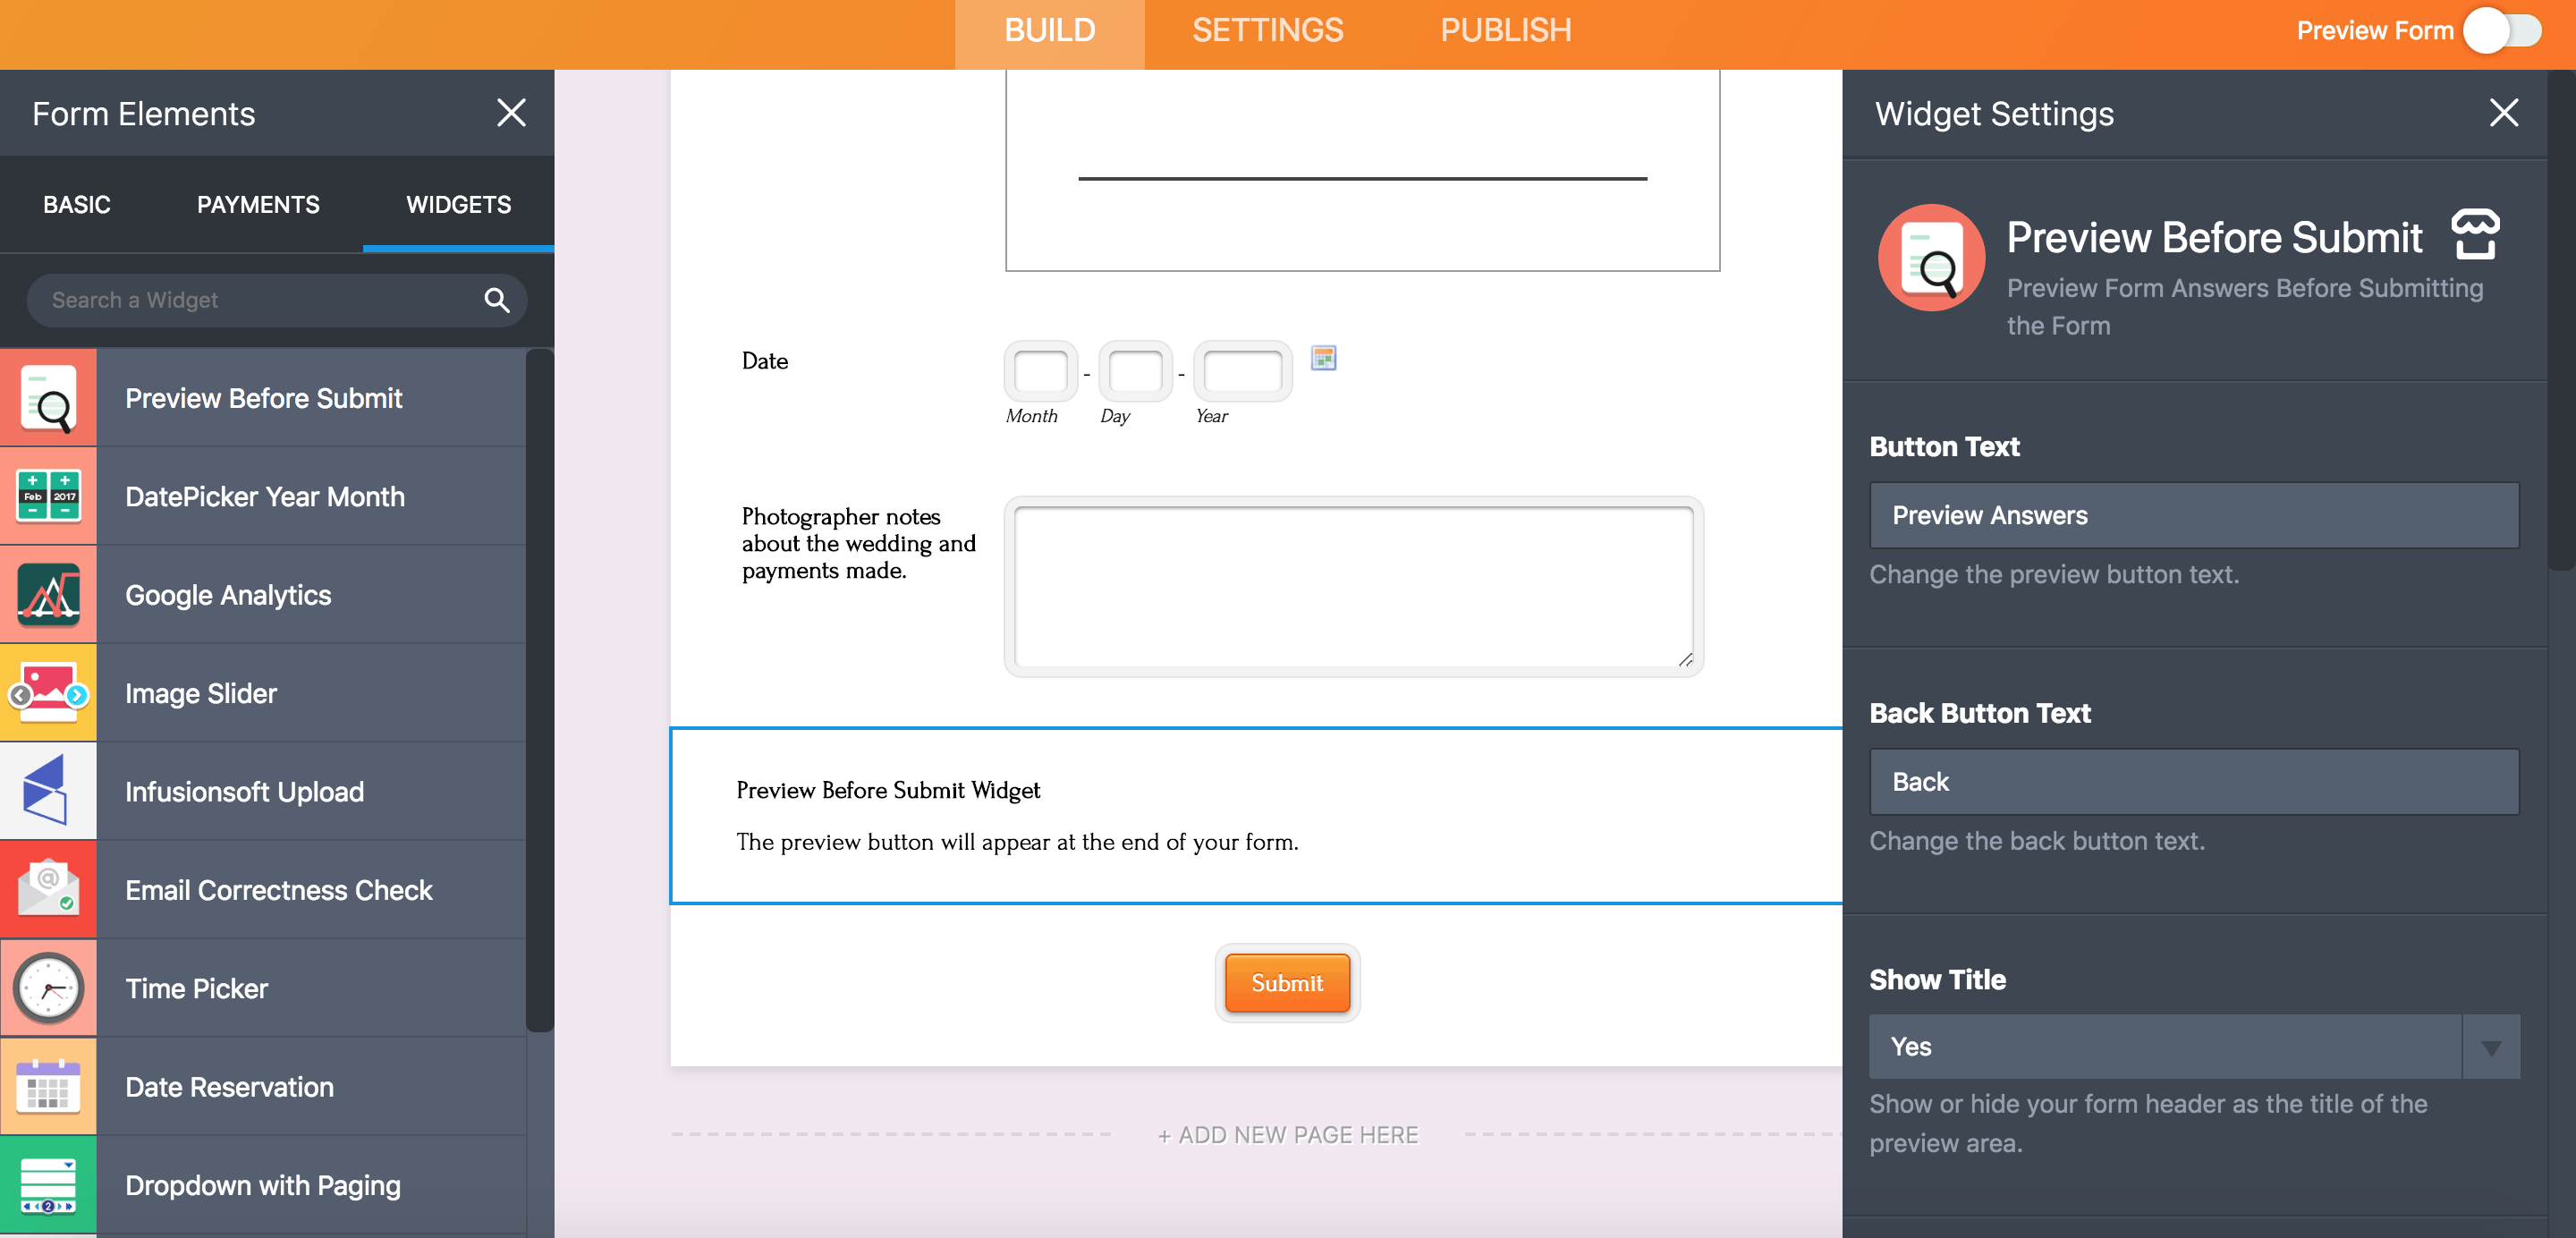The width and height of the screenshot is (2576, 1238).
Task: Close the Form Elements panel
Action: point(511,113)
